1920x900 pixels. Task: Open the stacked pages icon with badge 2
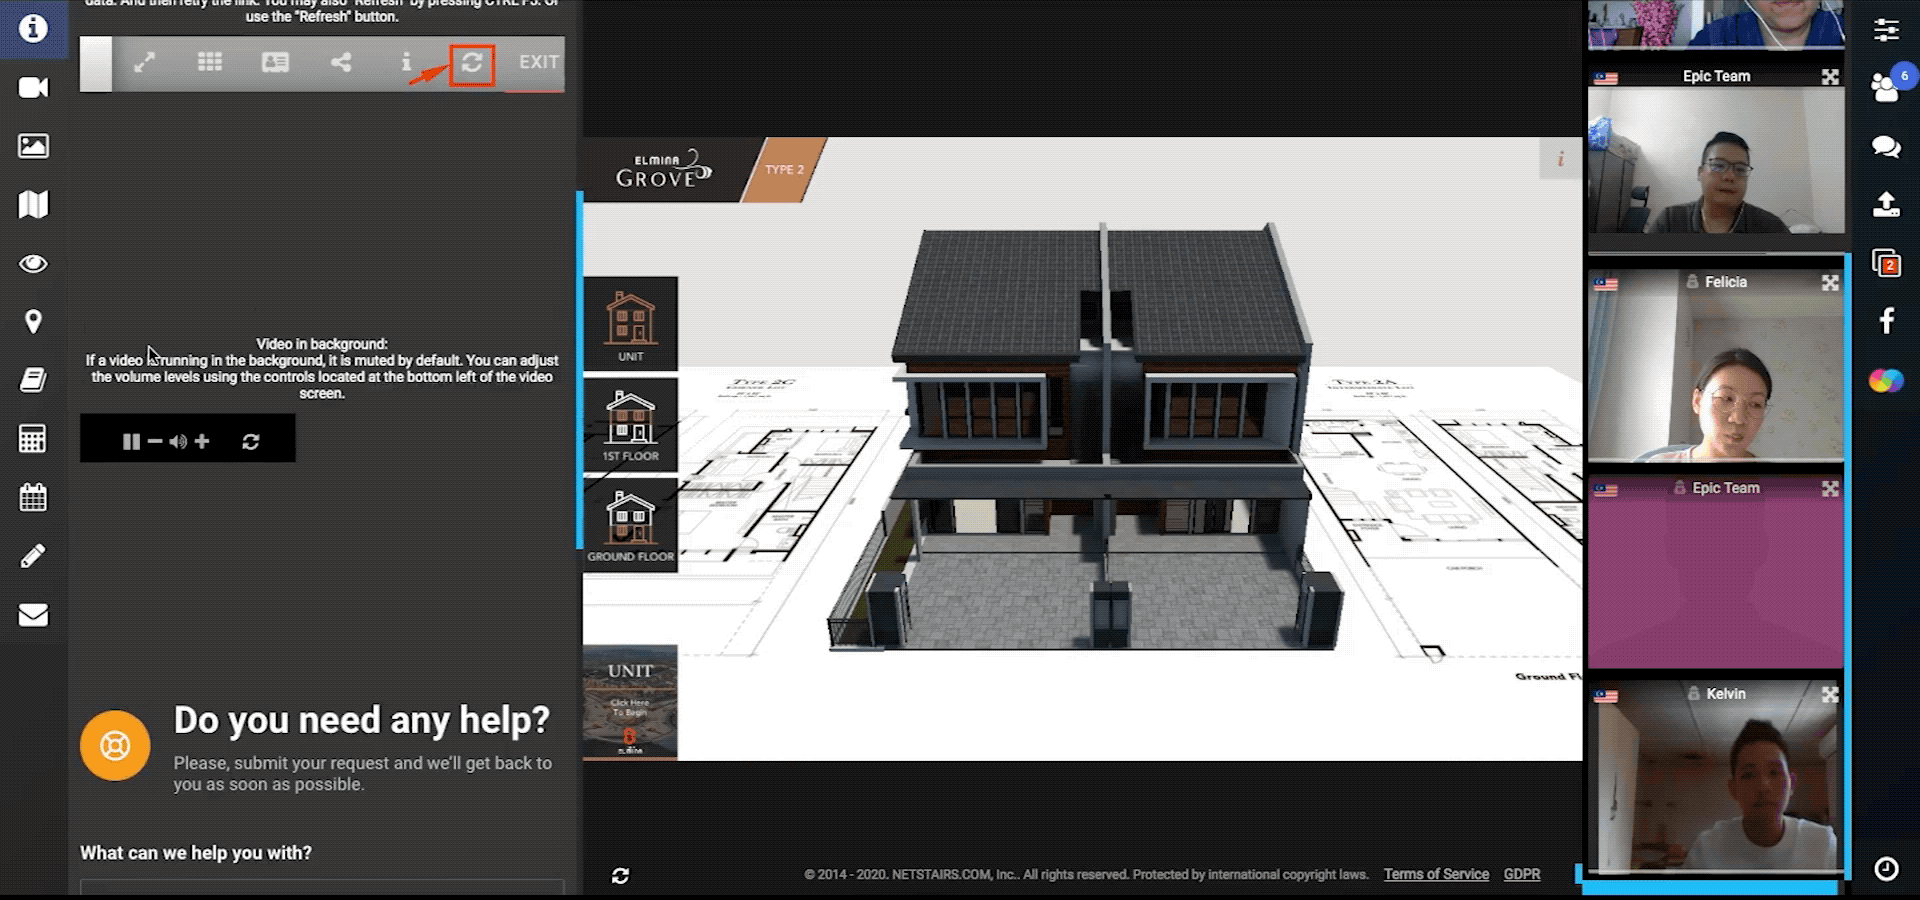click(1886, 263)
